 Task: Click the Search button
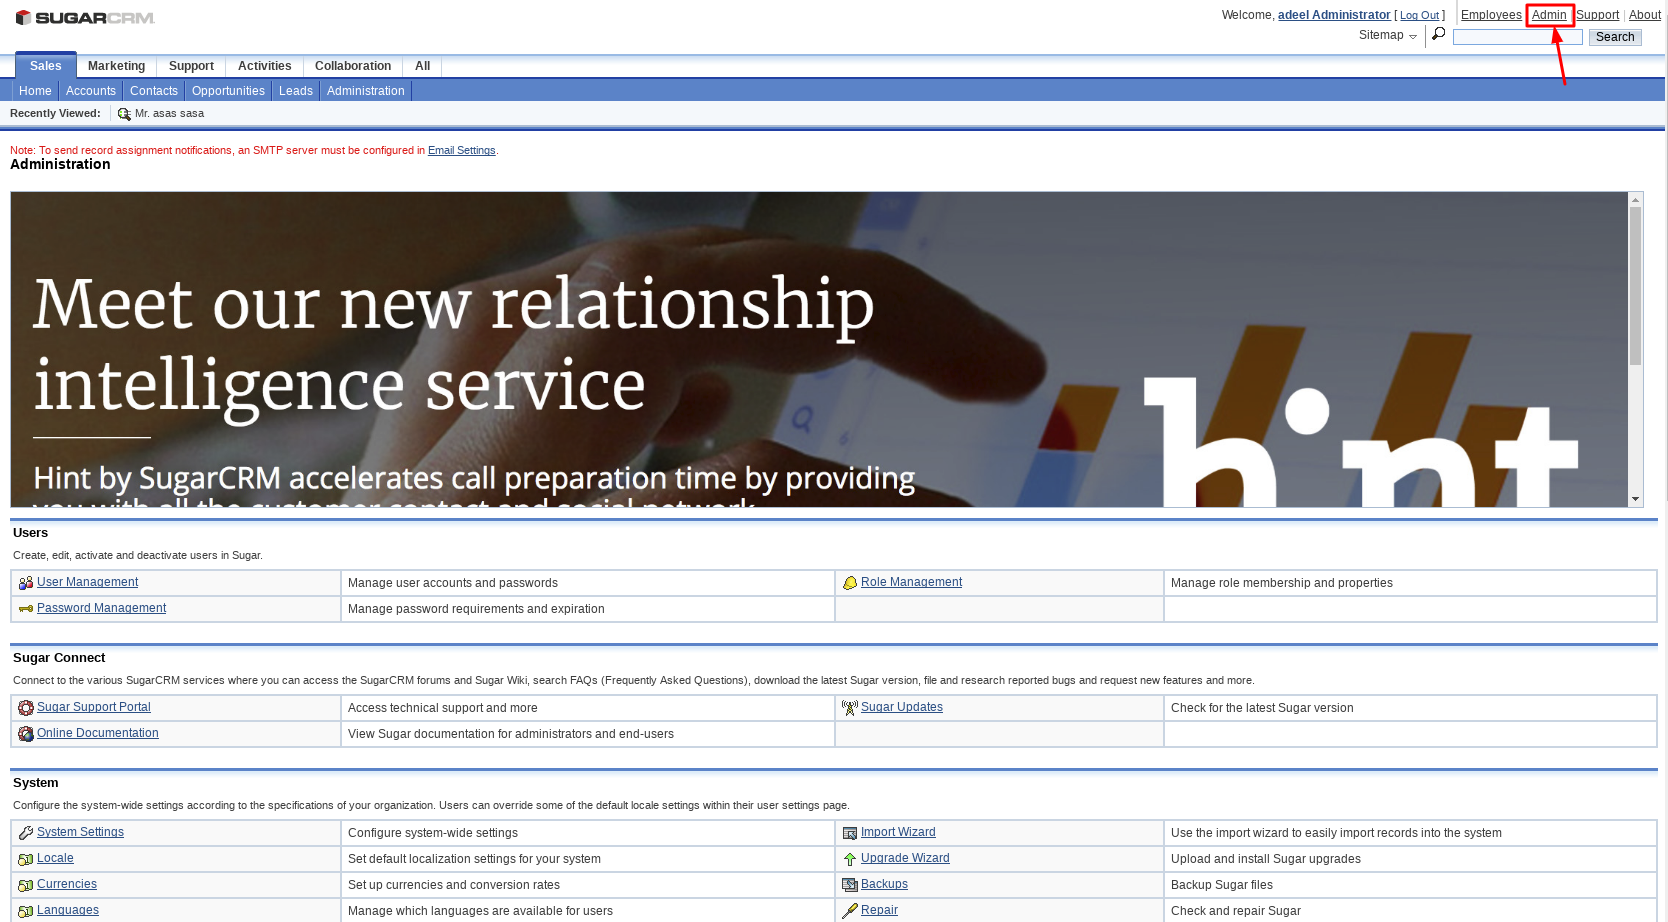tap(1615, 37)
